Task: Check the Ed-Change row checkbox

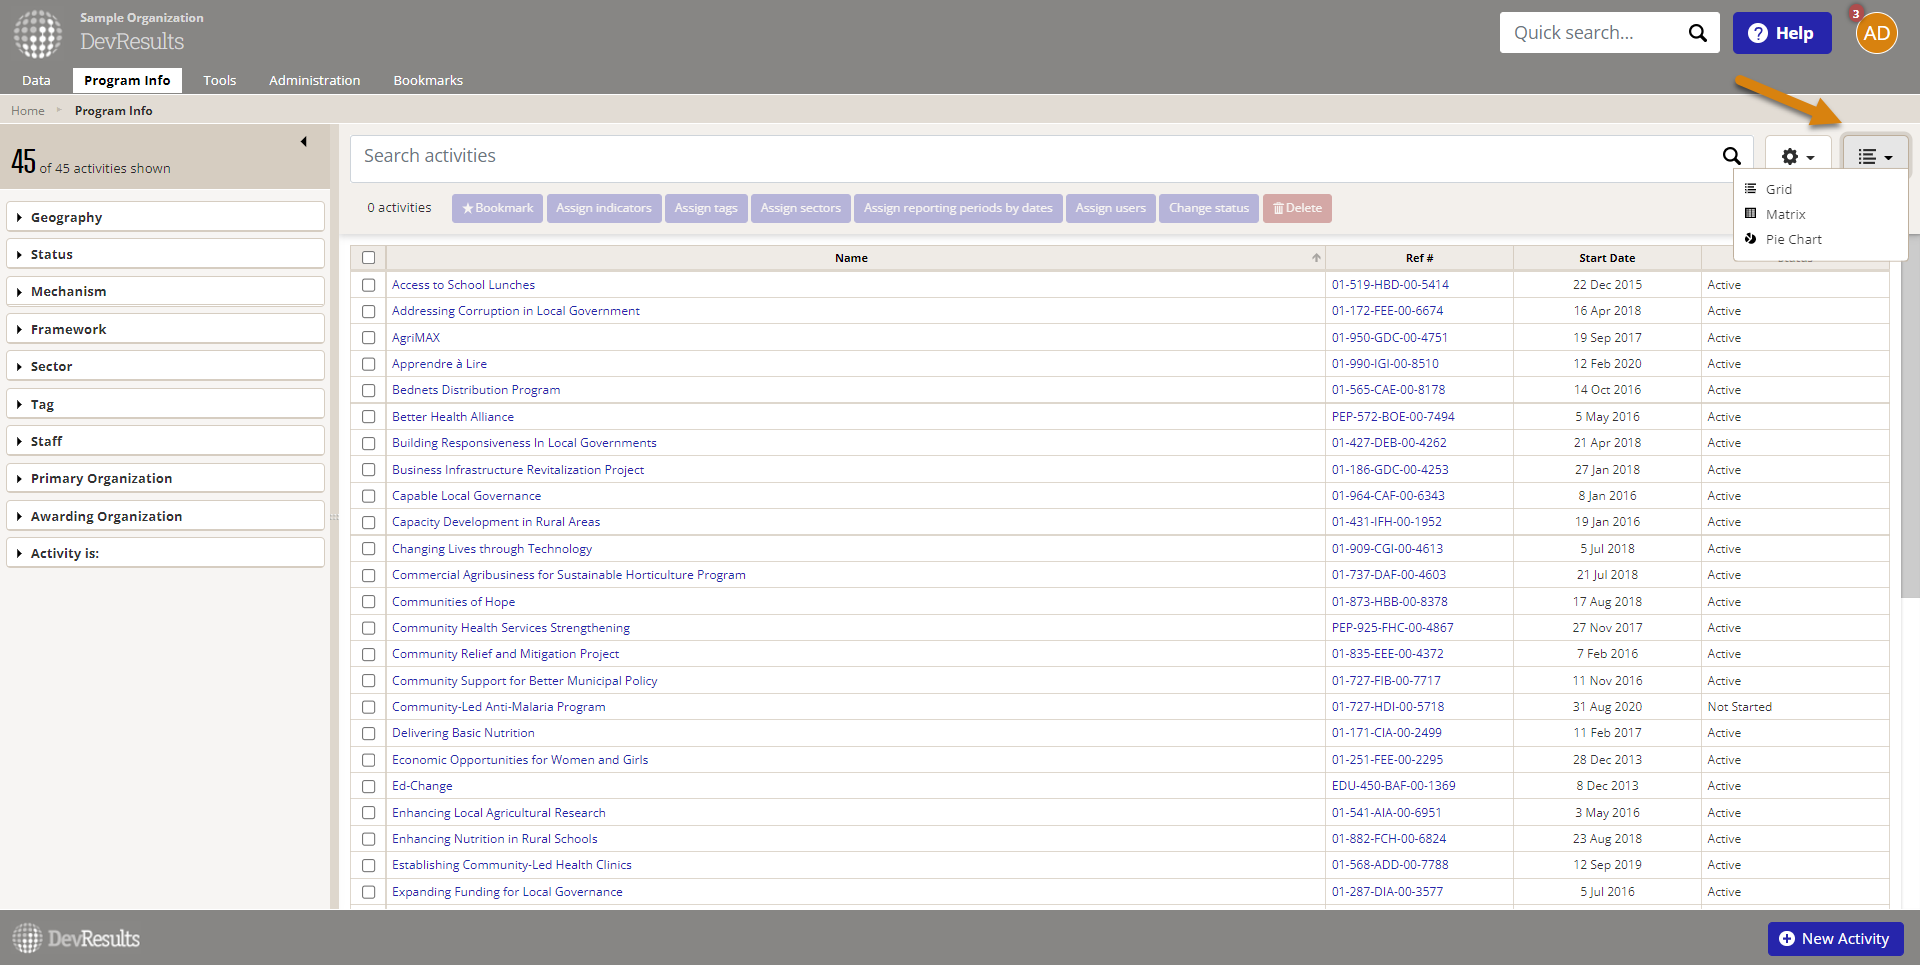Action: [368, 786]
